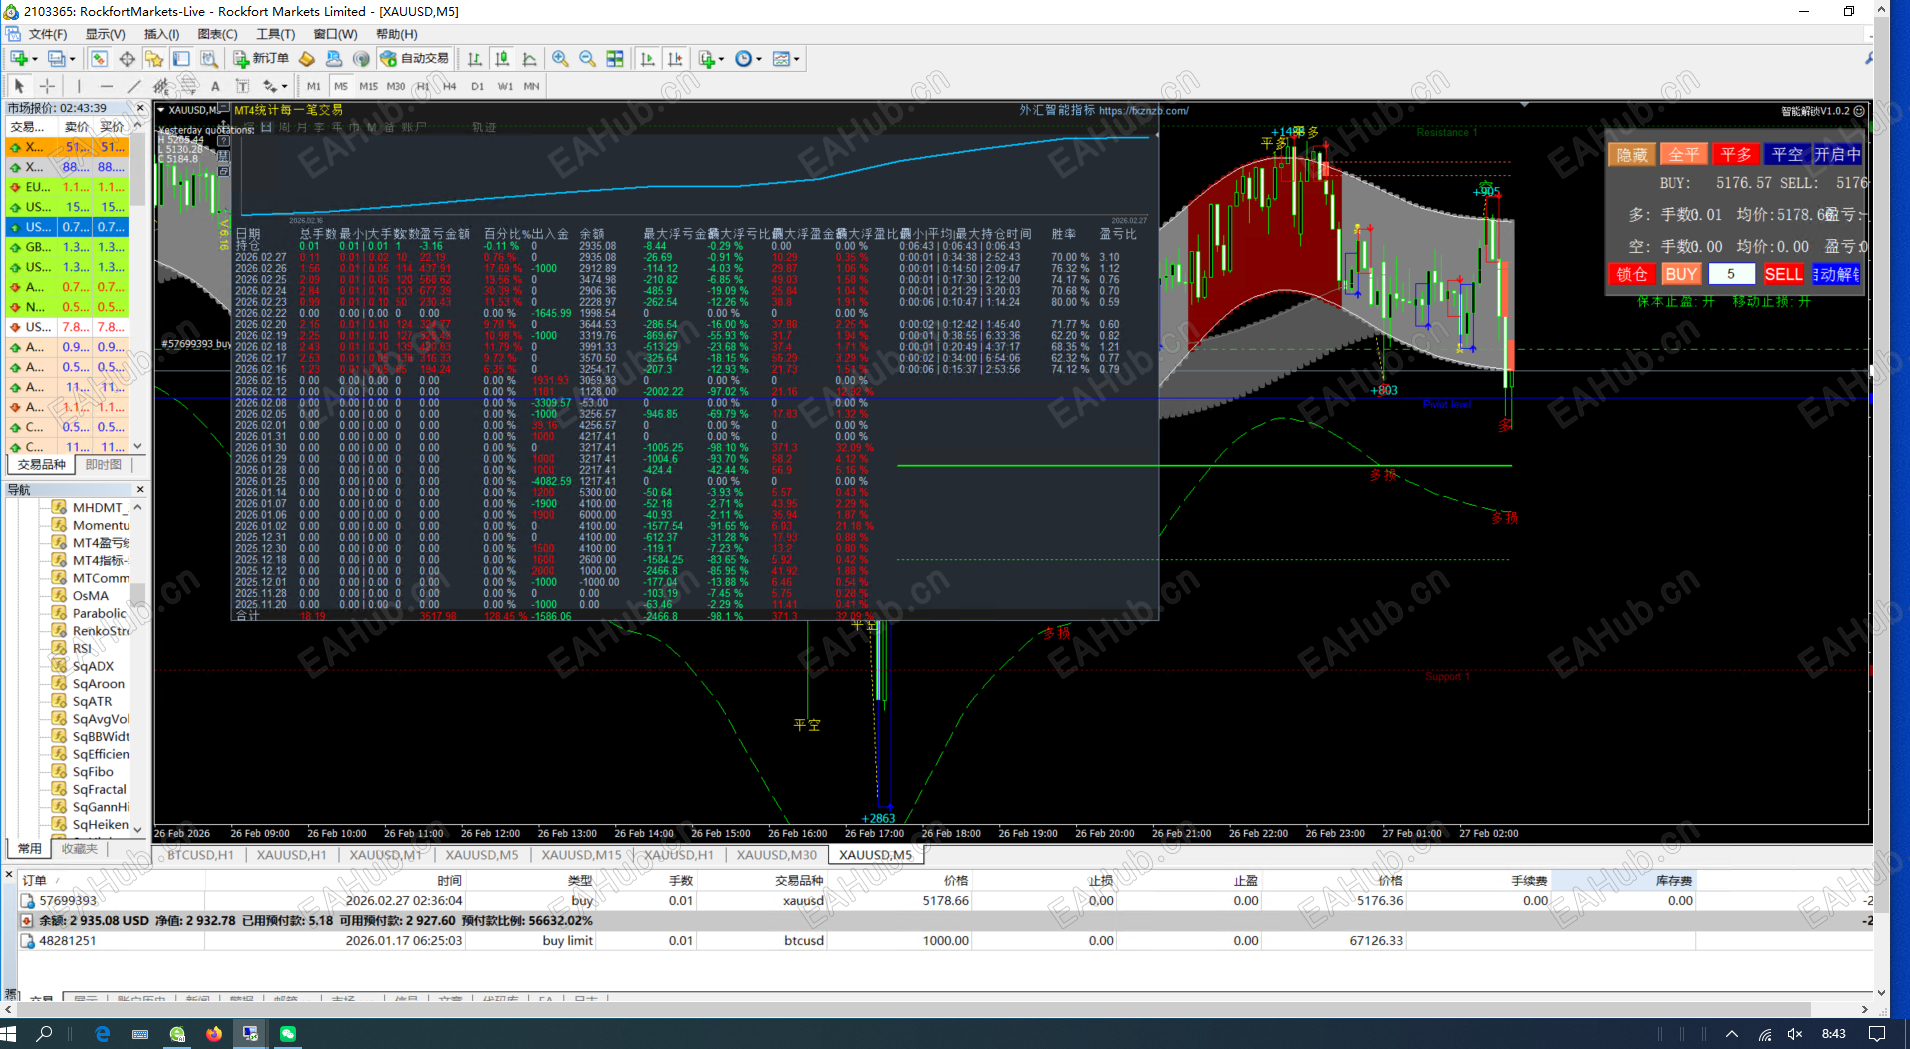Open the 图表(C) menu
This screenshot has height=1049, width=1910.
pos(217,34)
